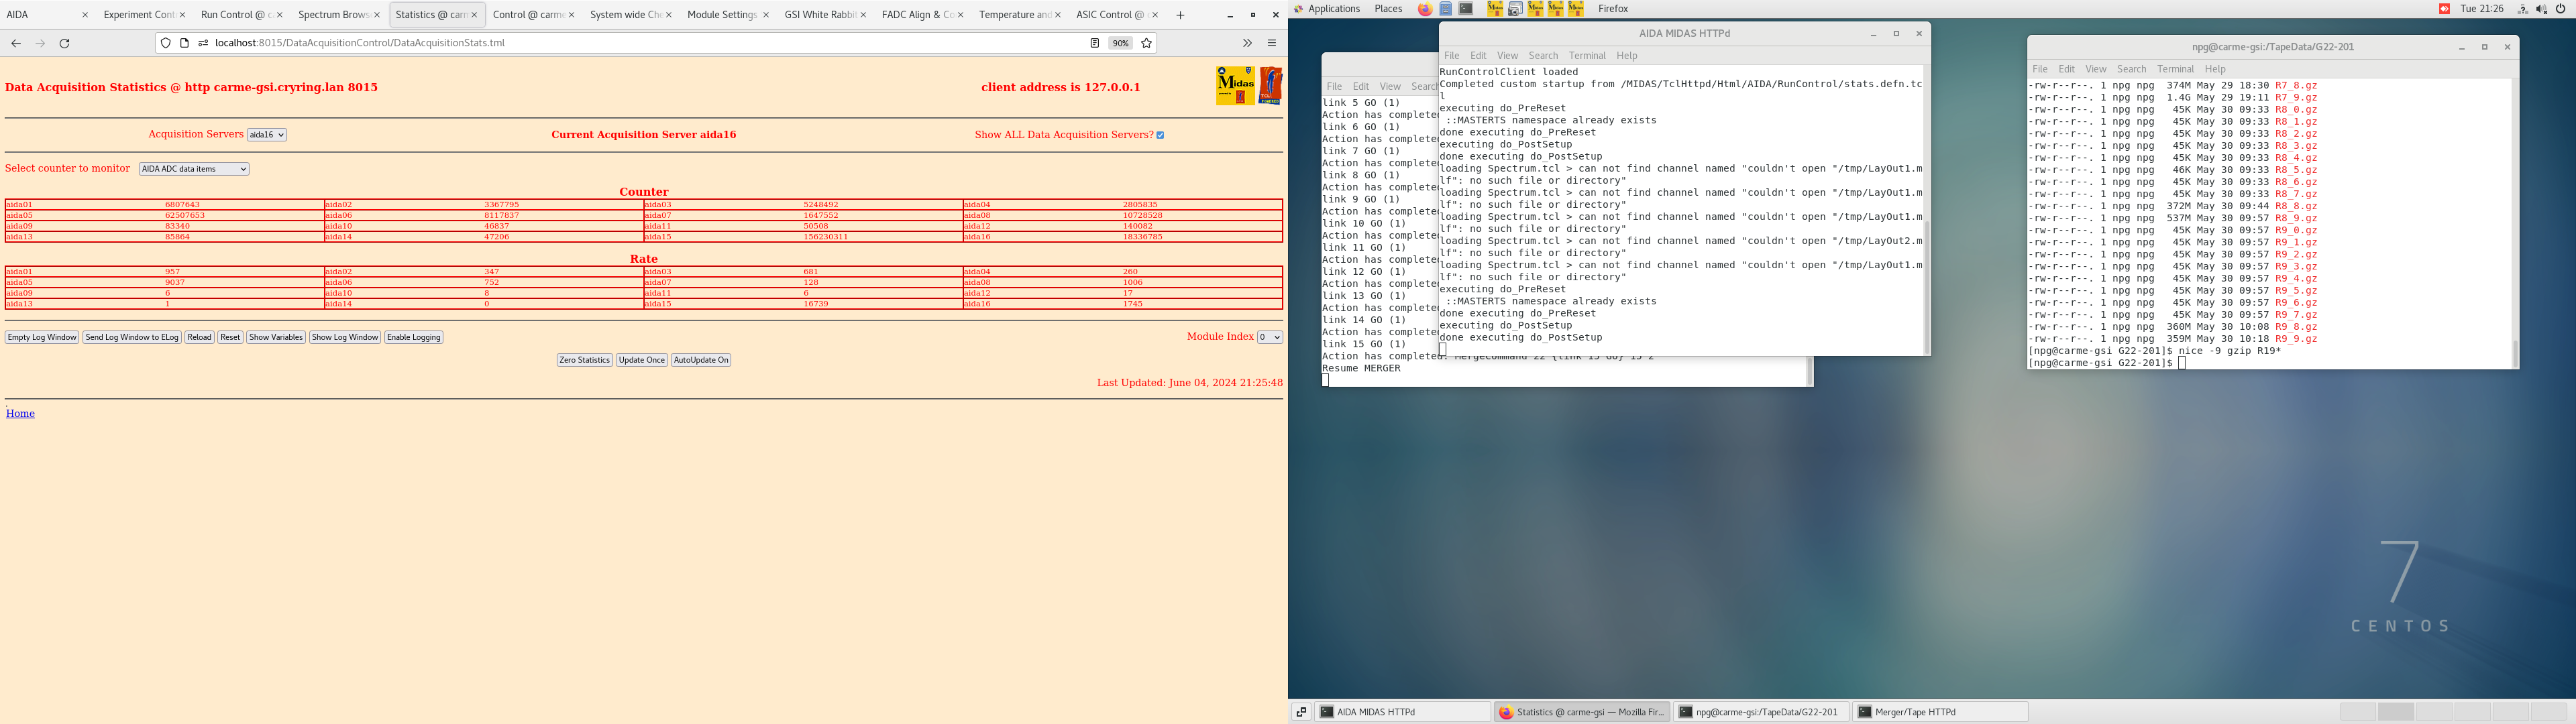Screen dimensions: 2576x724
Task: Open the Module Index dropdown
Action: 1269,337
